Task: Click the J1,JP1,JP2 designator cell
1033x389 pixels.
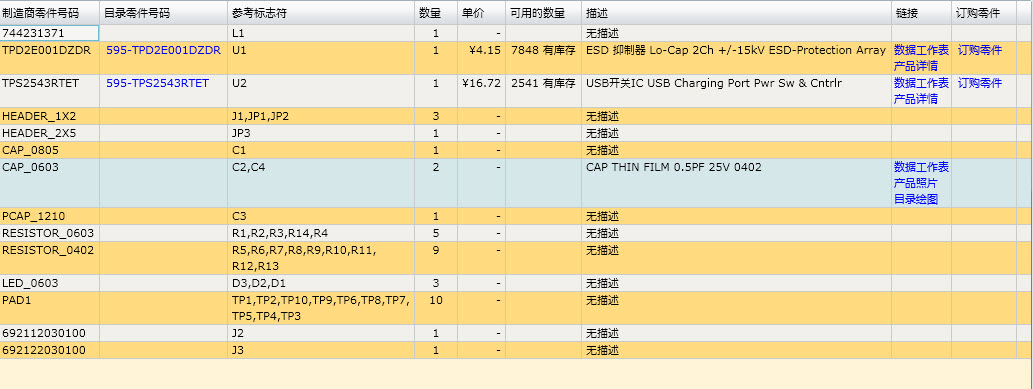Action: pyautogui.click(x=321, y=116)
